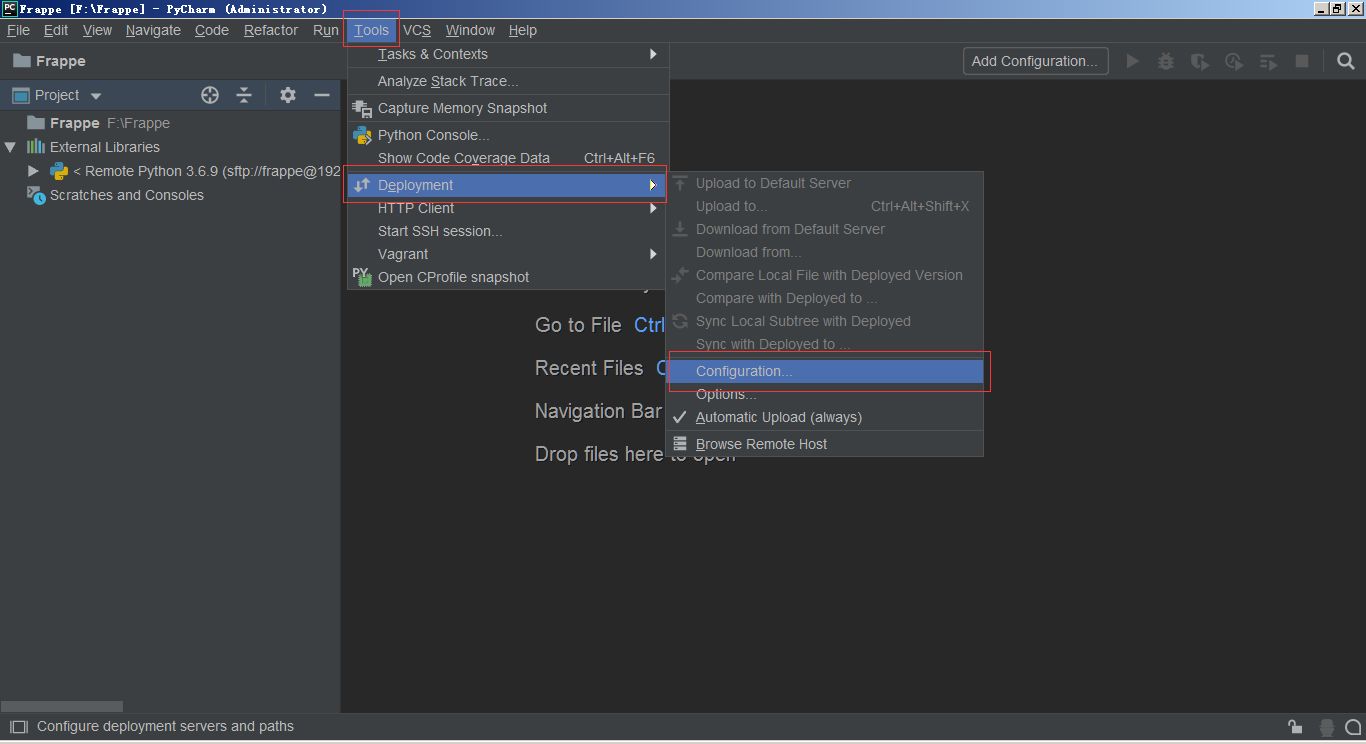Screen dimensions: 1366x744
Task: Click the Project panel horizontal scrollbar
Action: coord(63,706)
